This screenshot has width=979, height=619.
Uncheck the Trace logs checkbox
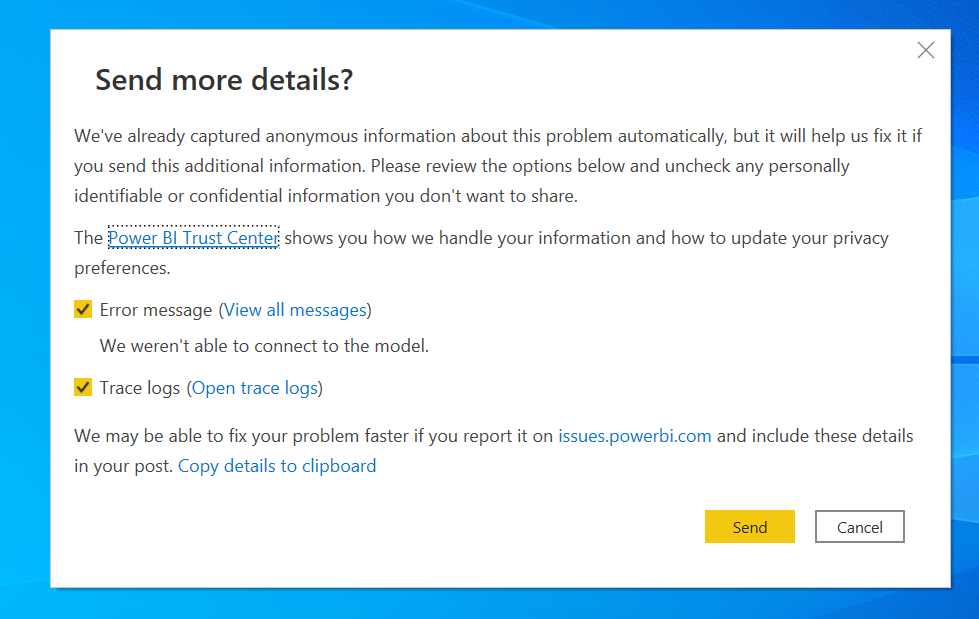point(83,387)
